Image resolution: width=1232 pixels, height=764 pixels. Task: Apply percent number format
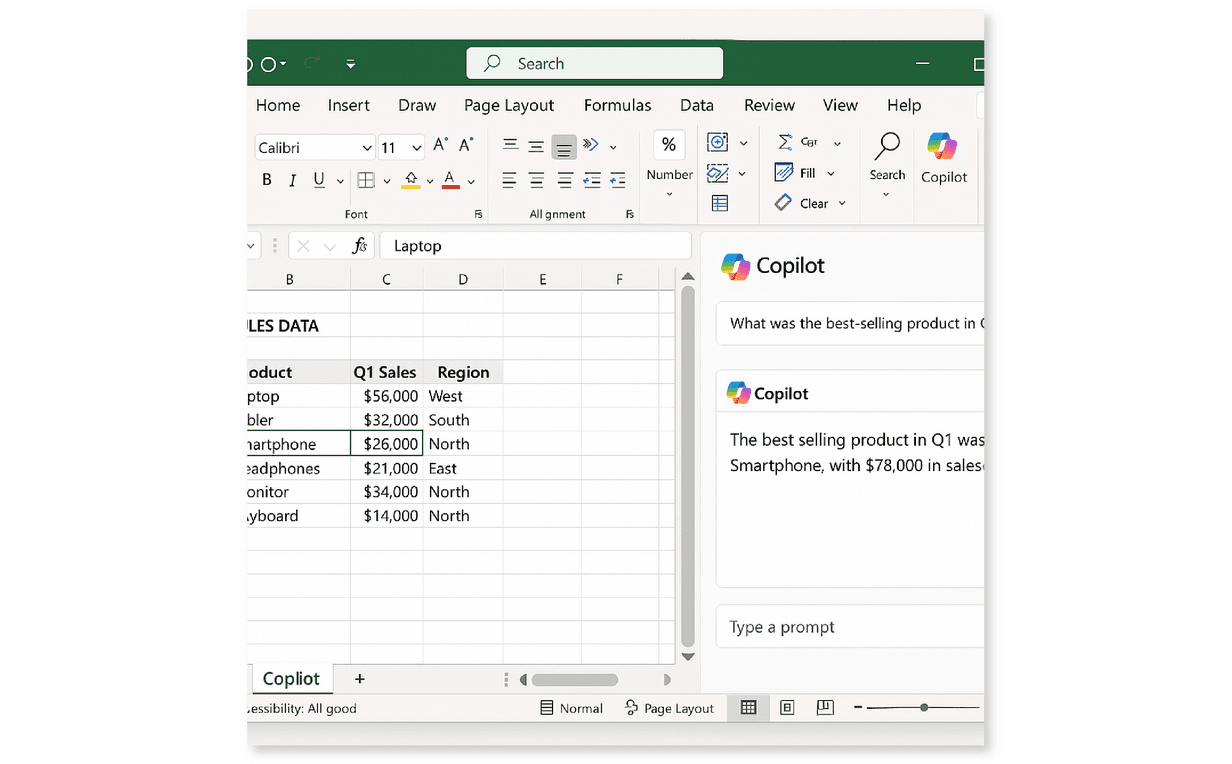pos(668,145)
